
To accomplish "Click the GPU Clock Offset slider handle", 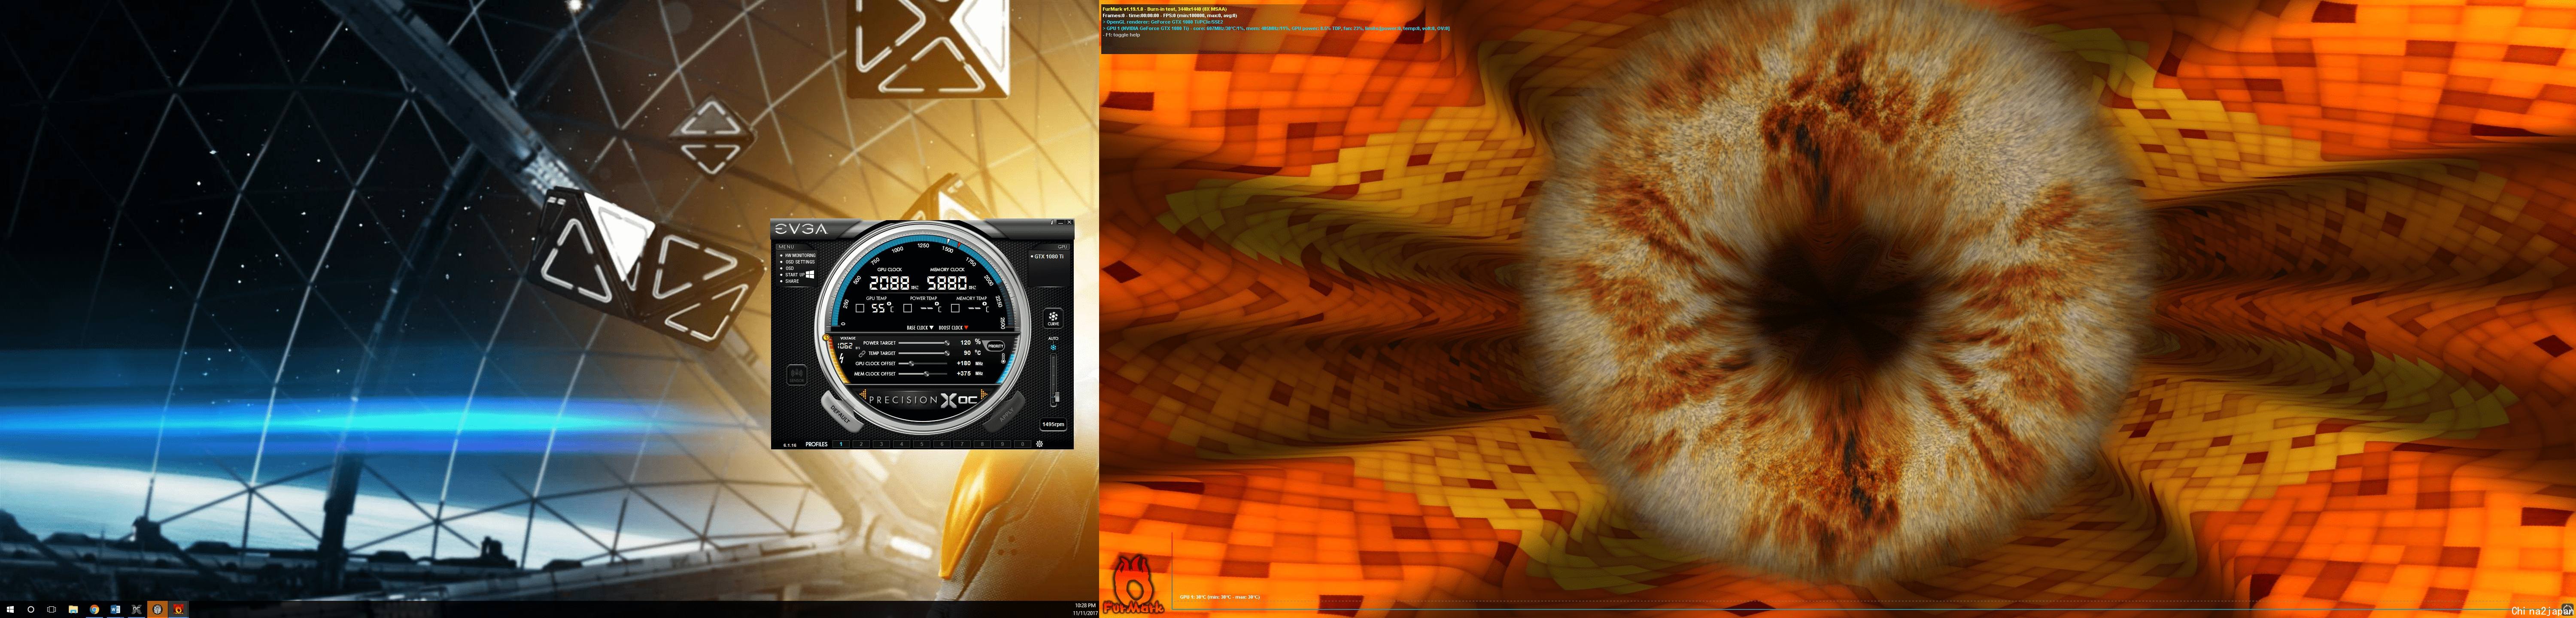I will pos(912,364).
